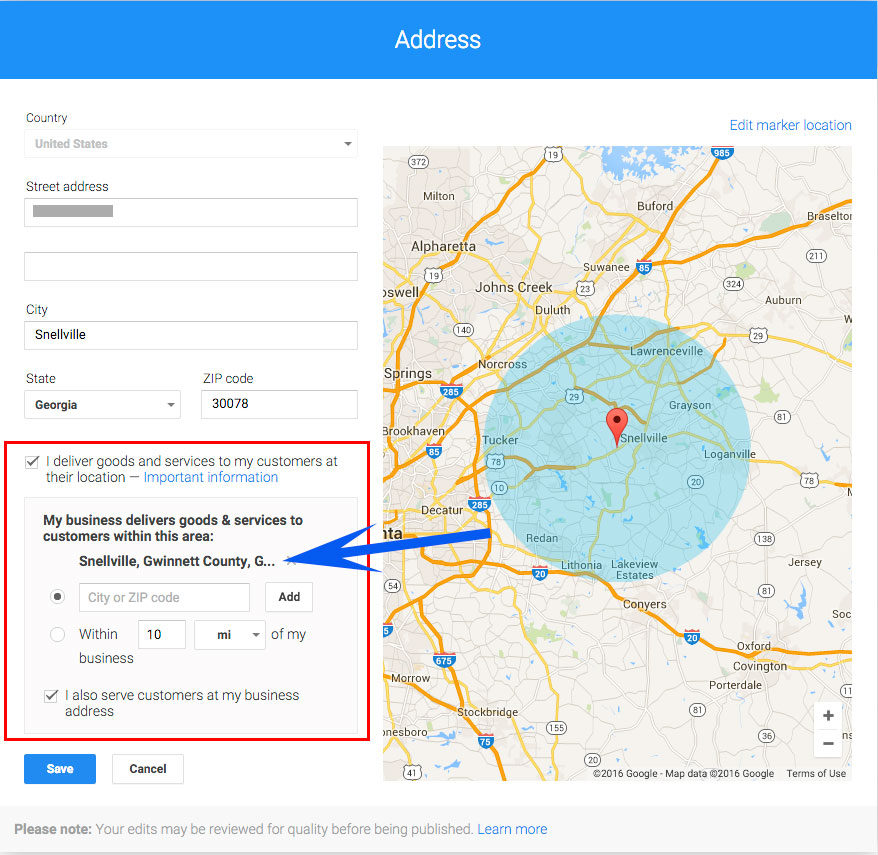Click the Learn more link at the bottom
This screenshot has width=878, height=855.
pos(512,829)
